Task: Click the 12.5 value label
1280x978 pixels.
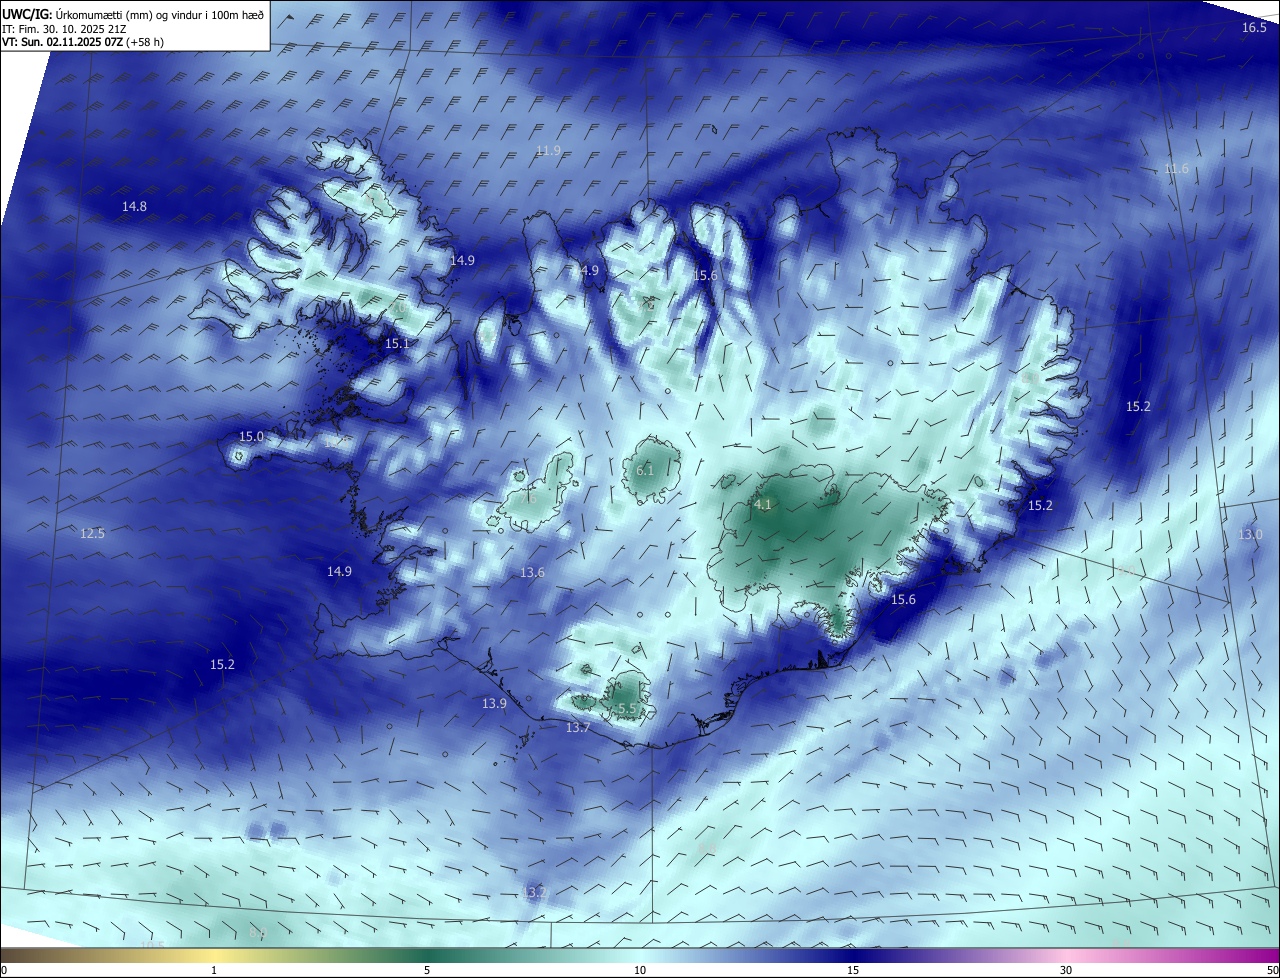Action: (x=92, y=534)
